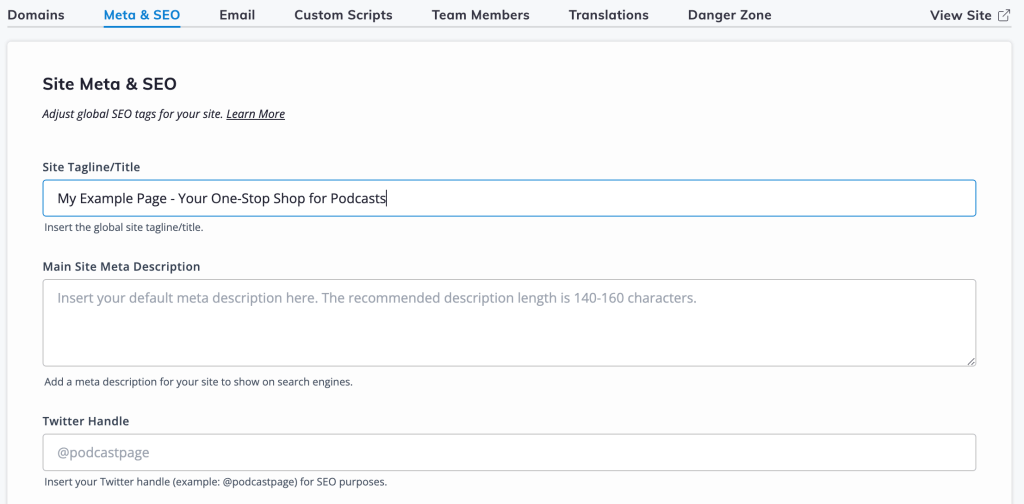Image resolution: width=1024 pixels, height=504 pixels.
Task: Click the Site Meta & SEO heading
Action: (109, 85)
